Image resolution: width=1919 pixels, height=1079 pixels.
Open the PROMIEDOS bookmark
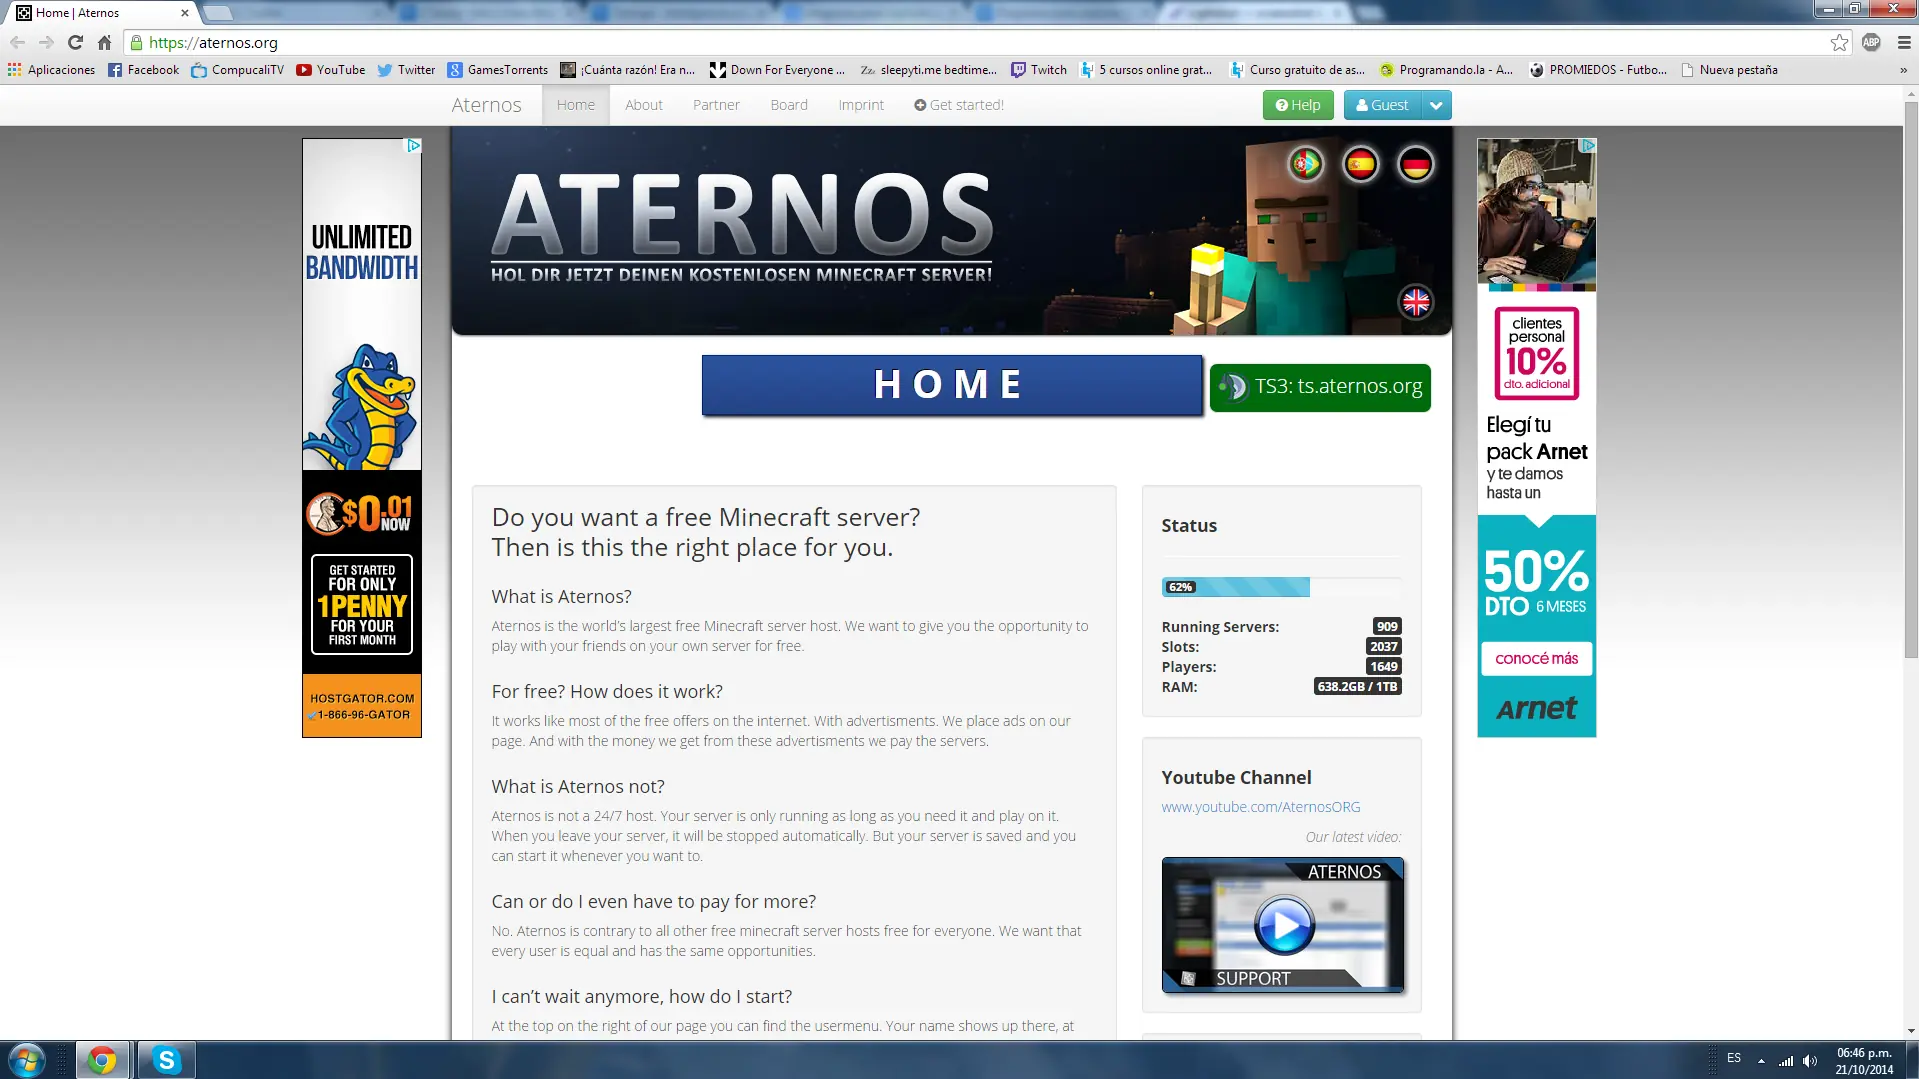coord(1598,70)
